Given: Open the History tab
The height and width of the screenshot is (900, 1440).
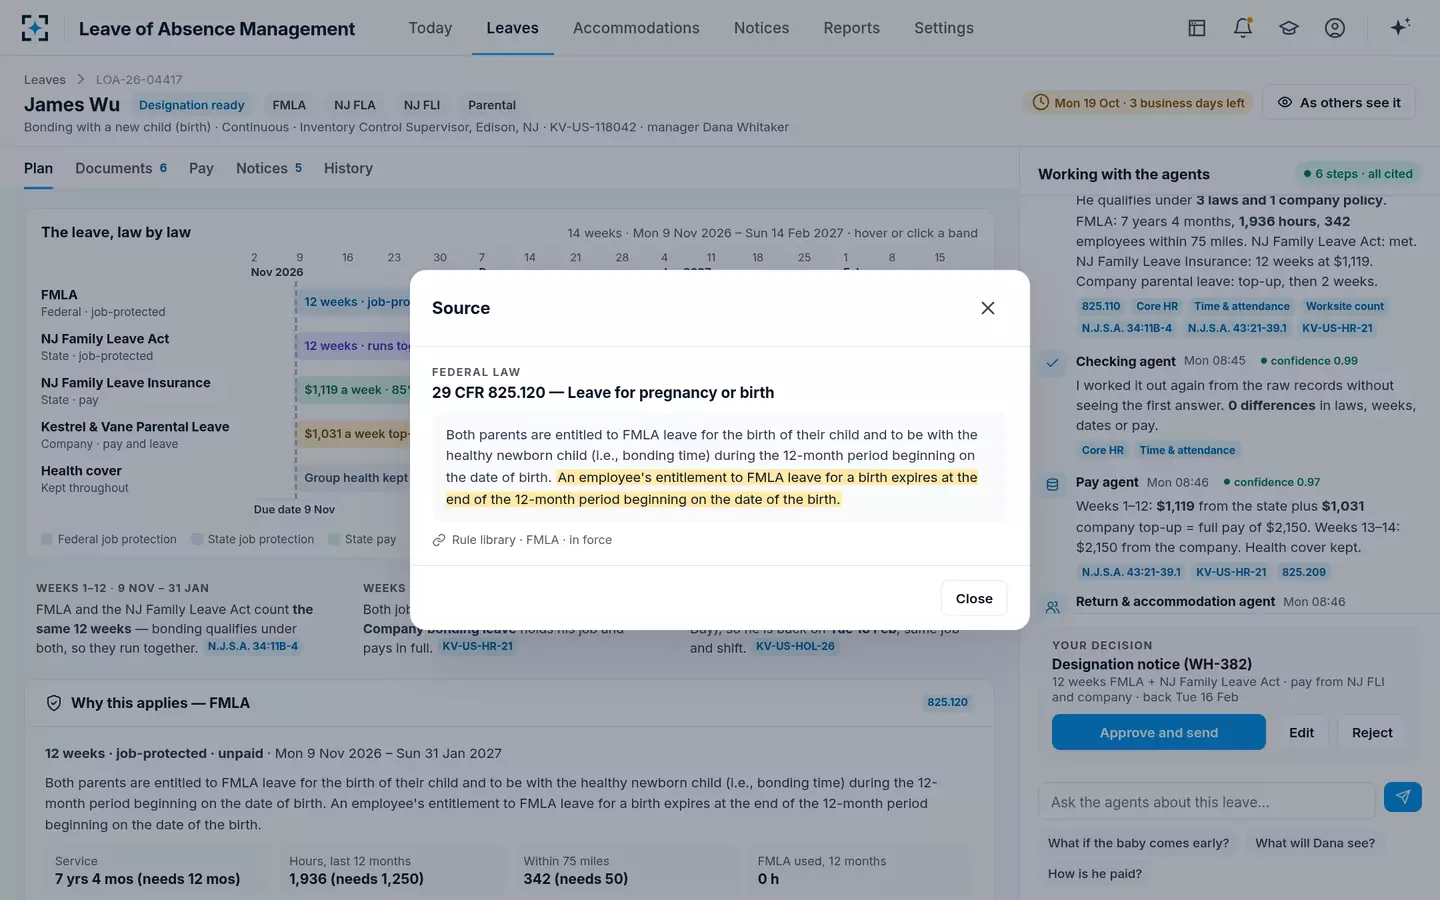Looking at the screenshot, I should 348,168.
